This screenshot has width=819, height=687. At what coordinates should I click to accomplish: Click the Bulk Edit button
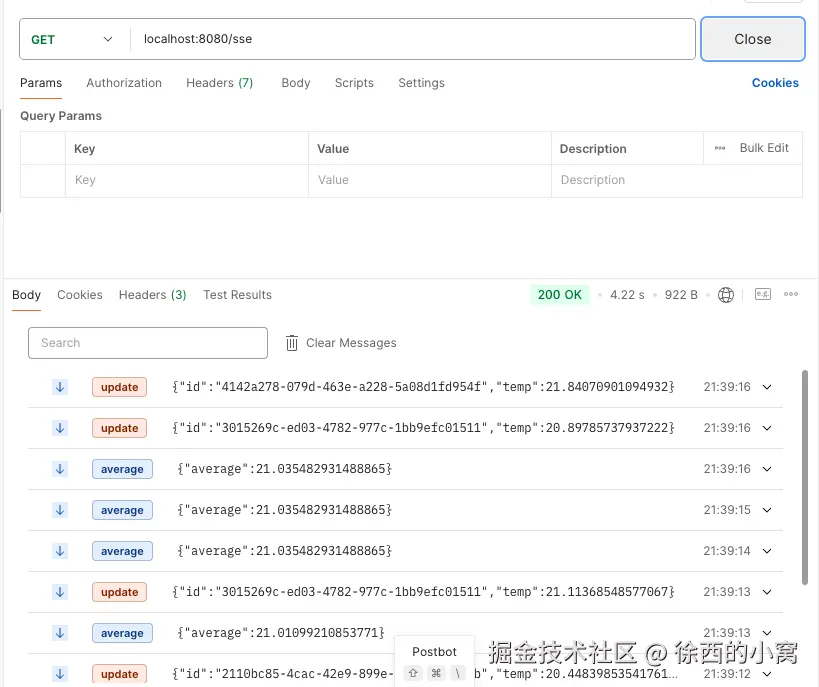pos(764,148)
